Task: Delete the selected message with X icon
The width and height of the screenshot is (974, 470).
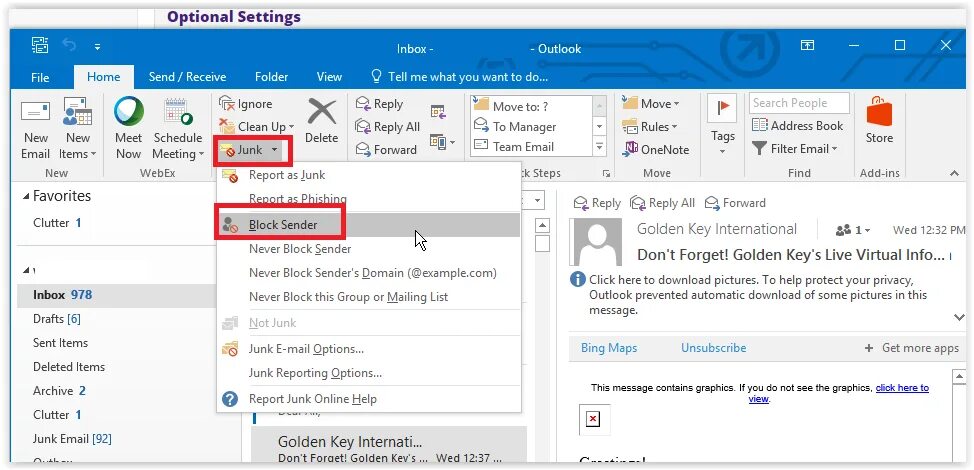Action: 322,122
